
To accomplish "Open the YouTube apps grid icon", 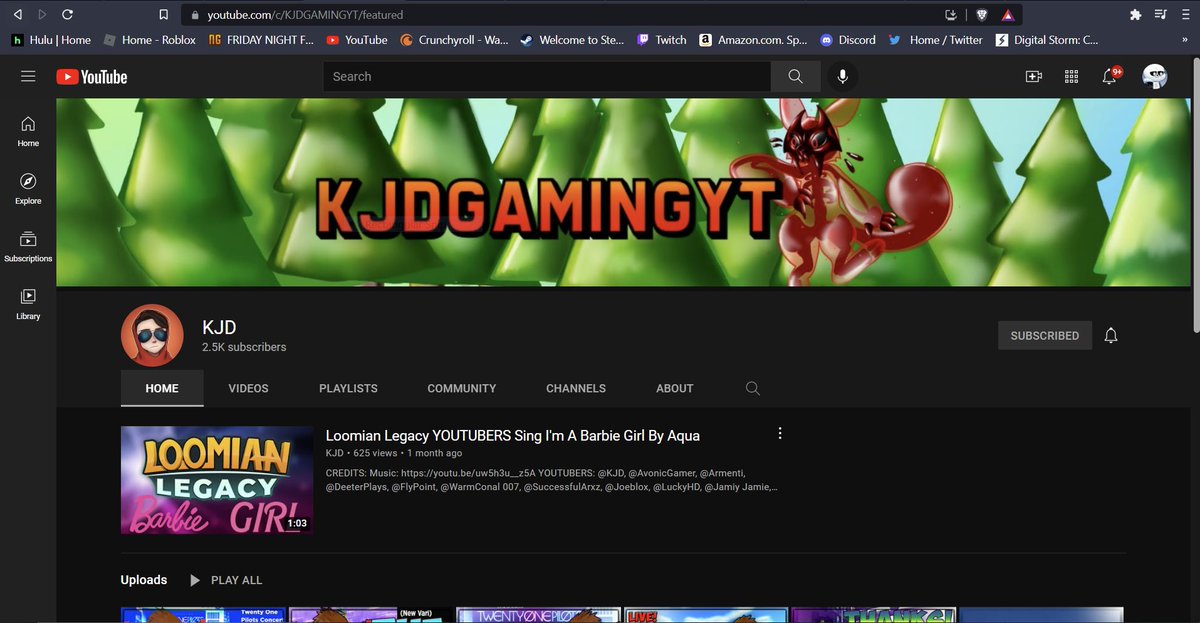I will [1071, 77].
